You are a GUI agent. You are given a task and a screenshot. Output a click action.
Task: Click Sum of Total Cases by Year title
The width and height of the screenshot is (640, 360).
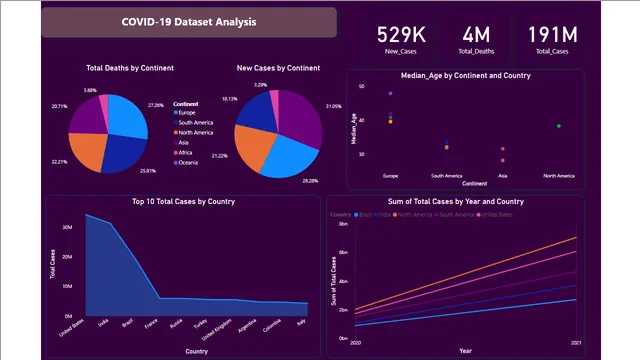pos(456,201)
